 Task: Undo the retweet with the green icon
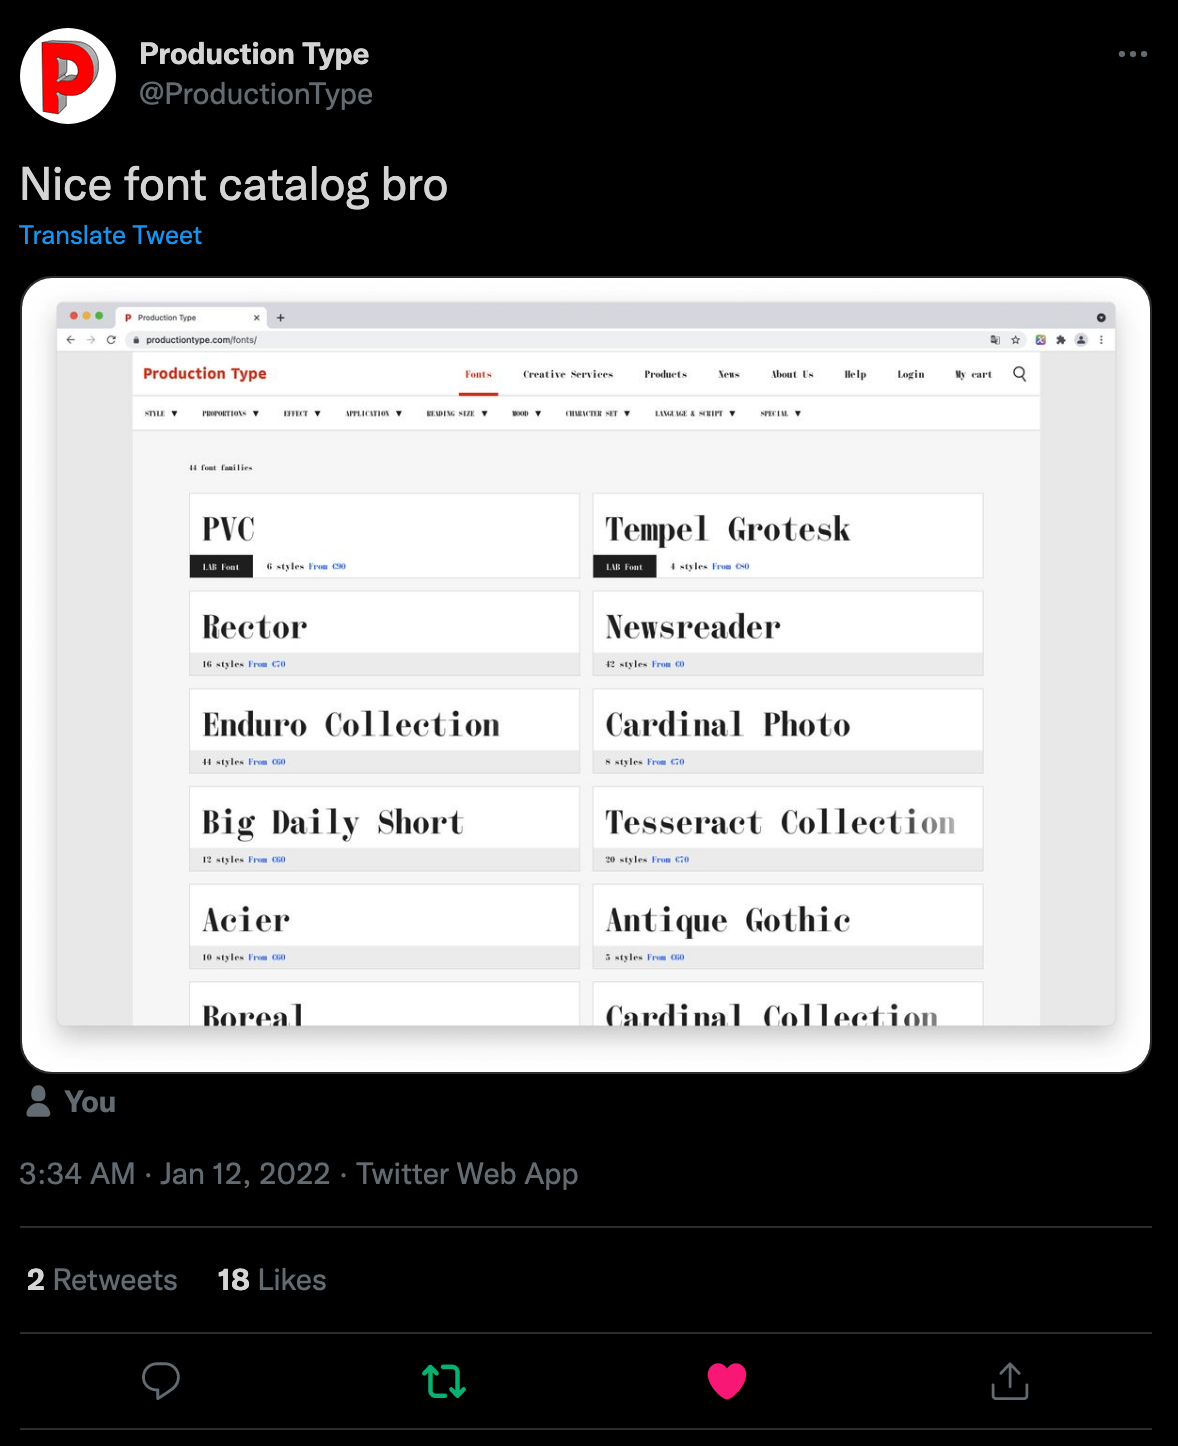[444, 1381]
